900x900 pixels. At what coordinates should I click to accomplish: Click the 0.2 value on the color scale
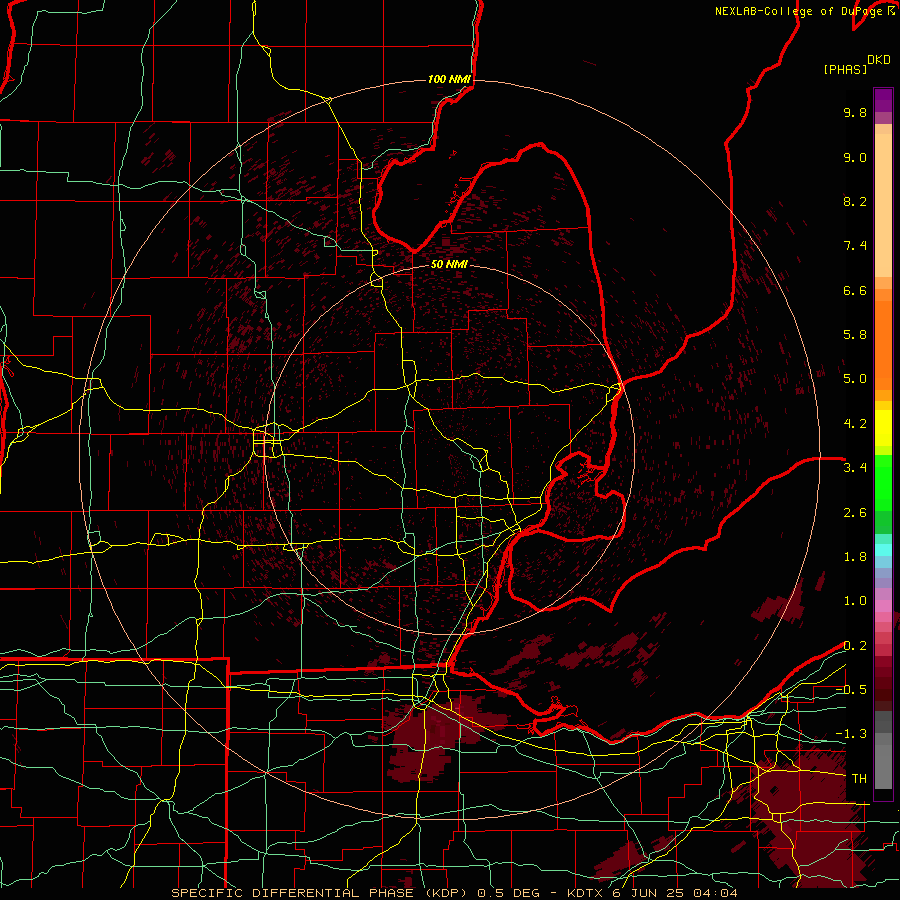click(855, 646)
